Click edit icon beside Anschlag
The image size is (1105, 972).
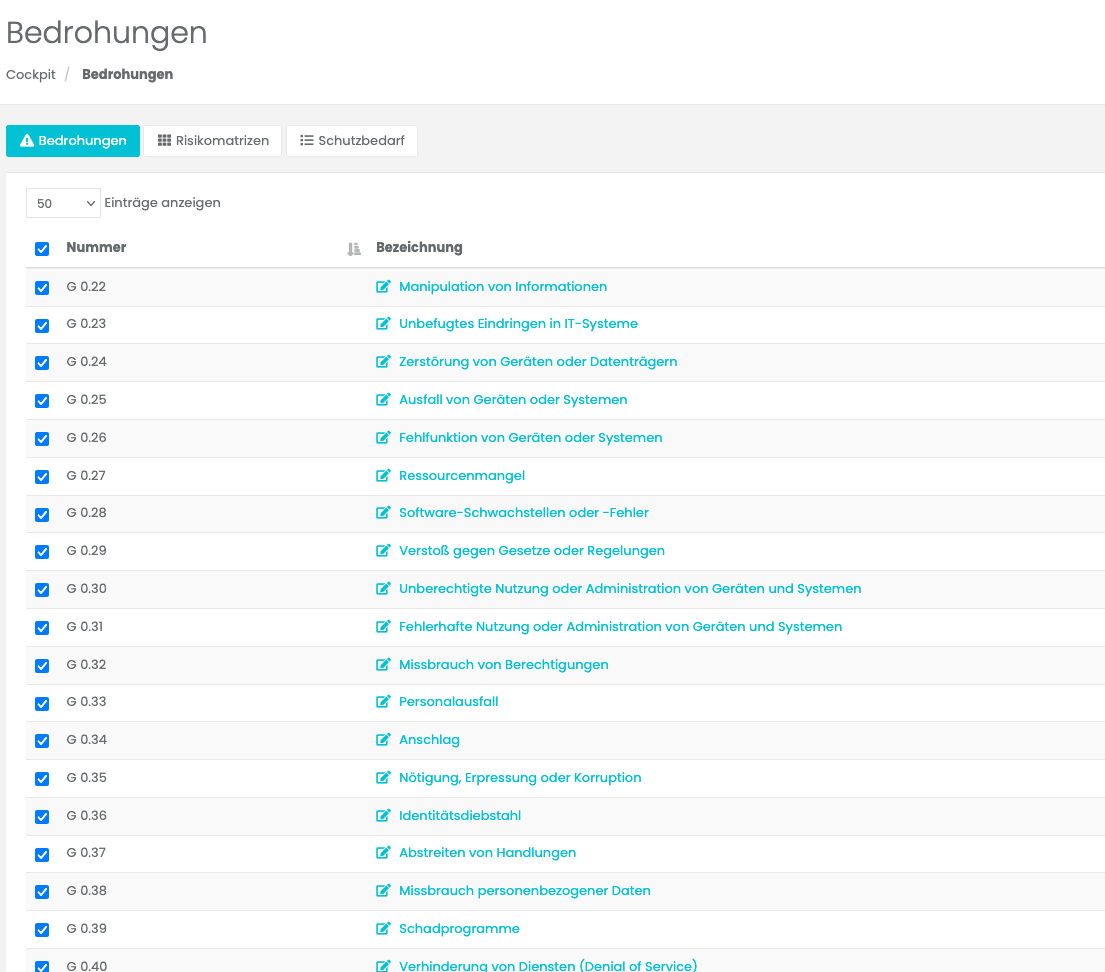click(x=383, y=739)
